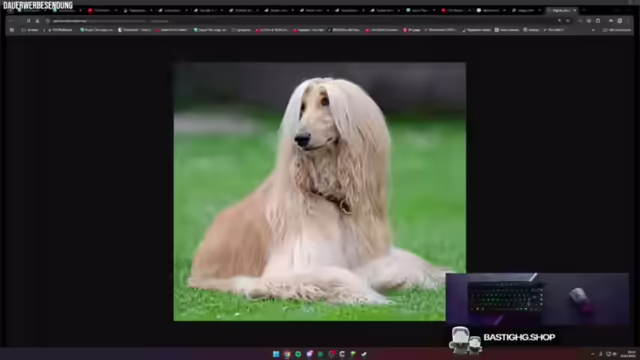Screen dimensions: 640x360
Task: Open a new browser tab
Action: pyautogui.click(x=584, y=10)
